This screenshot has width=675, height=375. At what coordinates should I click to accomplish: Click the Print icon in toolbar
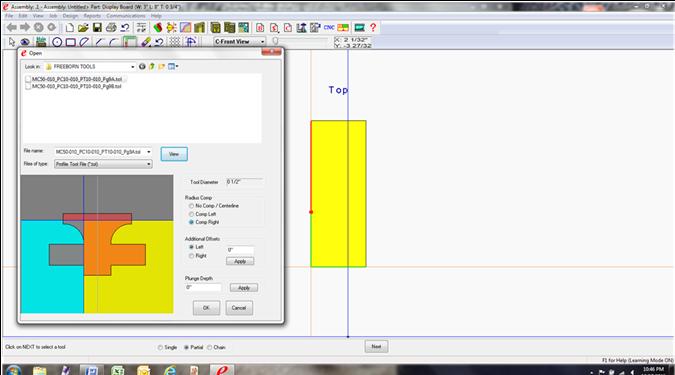(111, 28)
